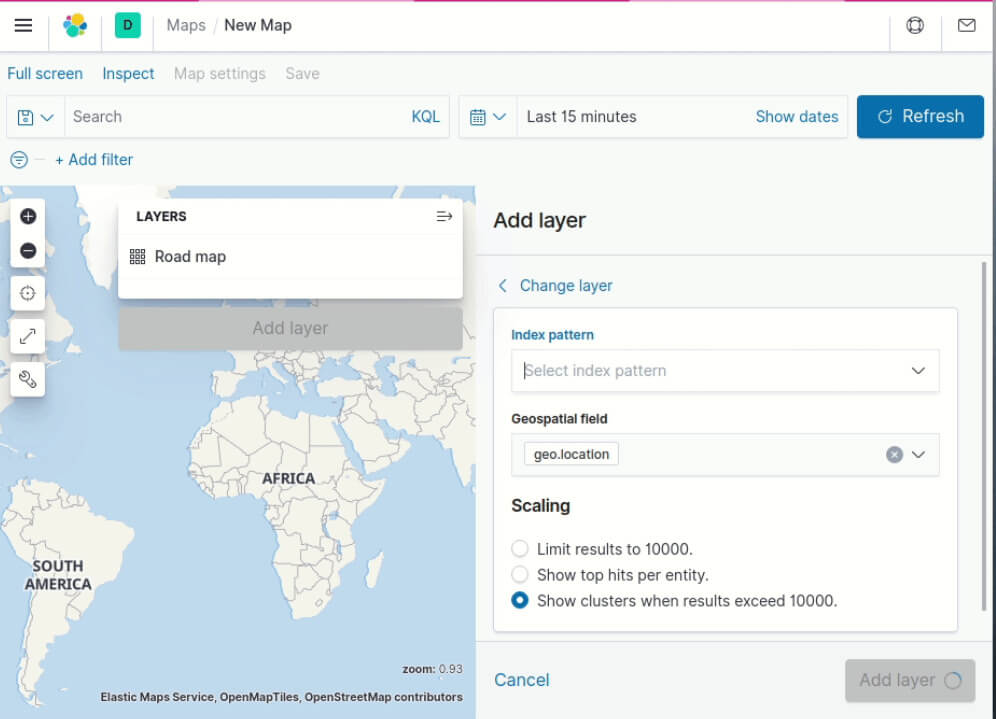The width and height of the screenshot is (996, 719).
Task: Click the expand map tool icon
Action: pyautogui.click(x=28, y=336)
